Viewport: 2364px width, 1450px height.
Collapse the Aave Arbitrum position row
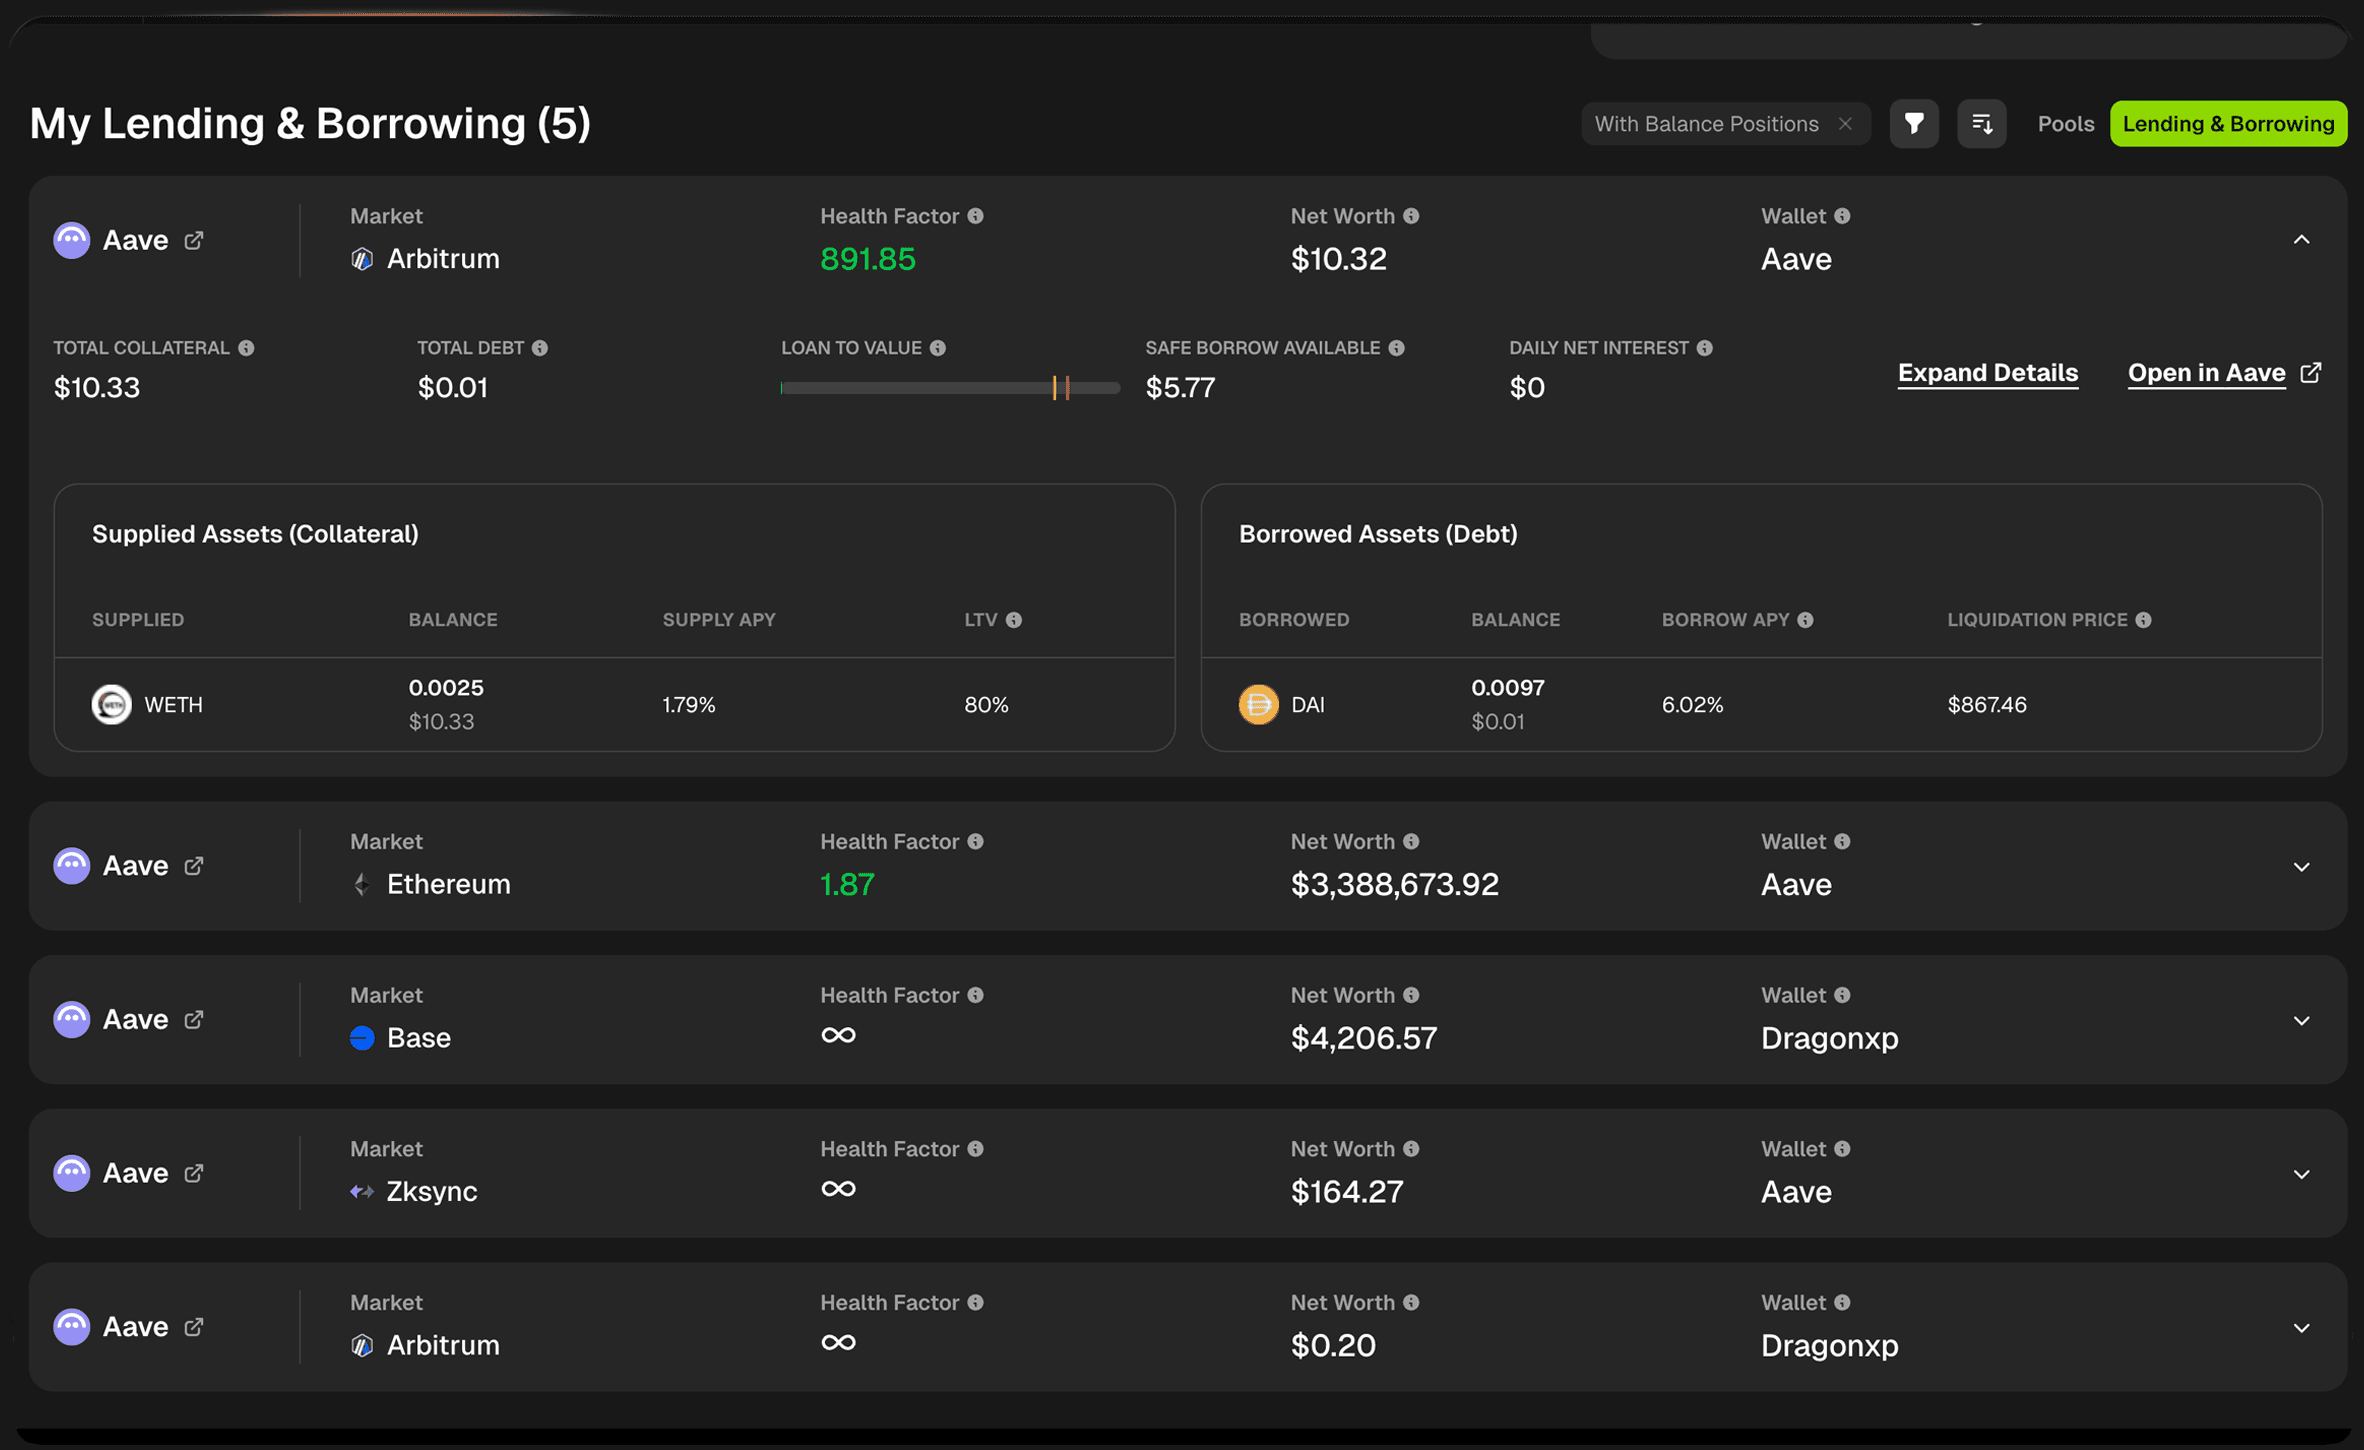[2301, 240]
